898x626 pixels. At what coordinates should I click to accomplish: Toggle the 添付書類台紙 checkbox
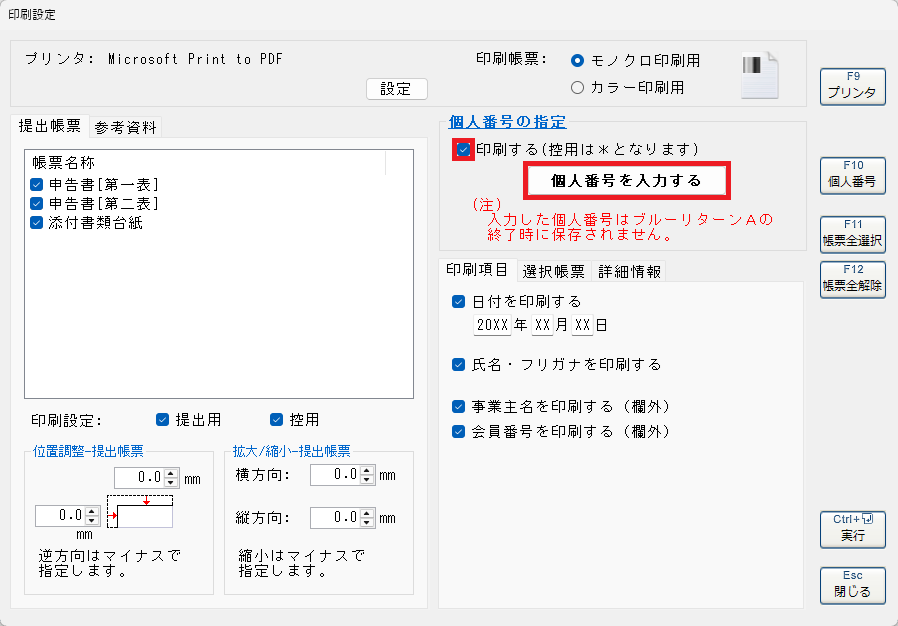(x=37, y=223)
